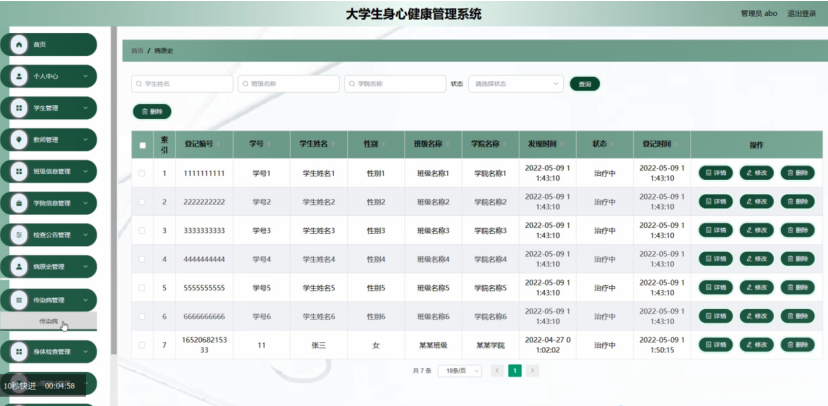Select the 传染病 submenu item
The image size is (828, 406).
pos(49,321)
